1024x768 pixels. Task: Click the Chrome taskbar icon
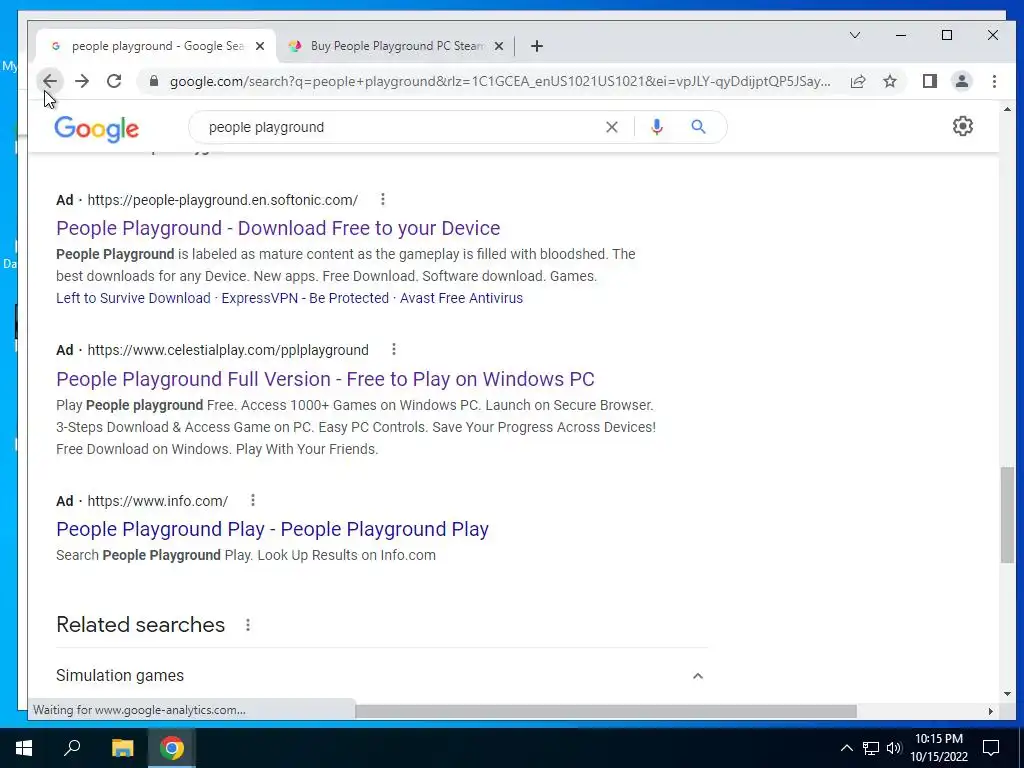coord(172,748)
